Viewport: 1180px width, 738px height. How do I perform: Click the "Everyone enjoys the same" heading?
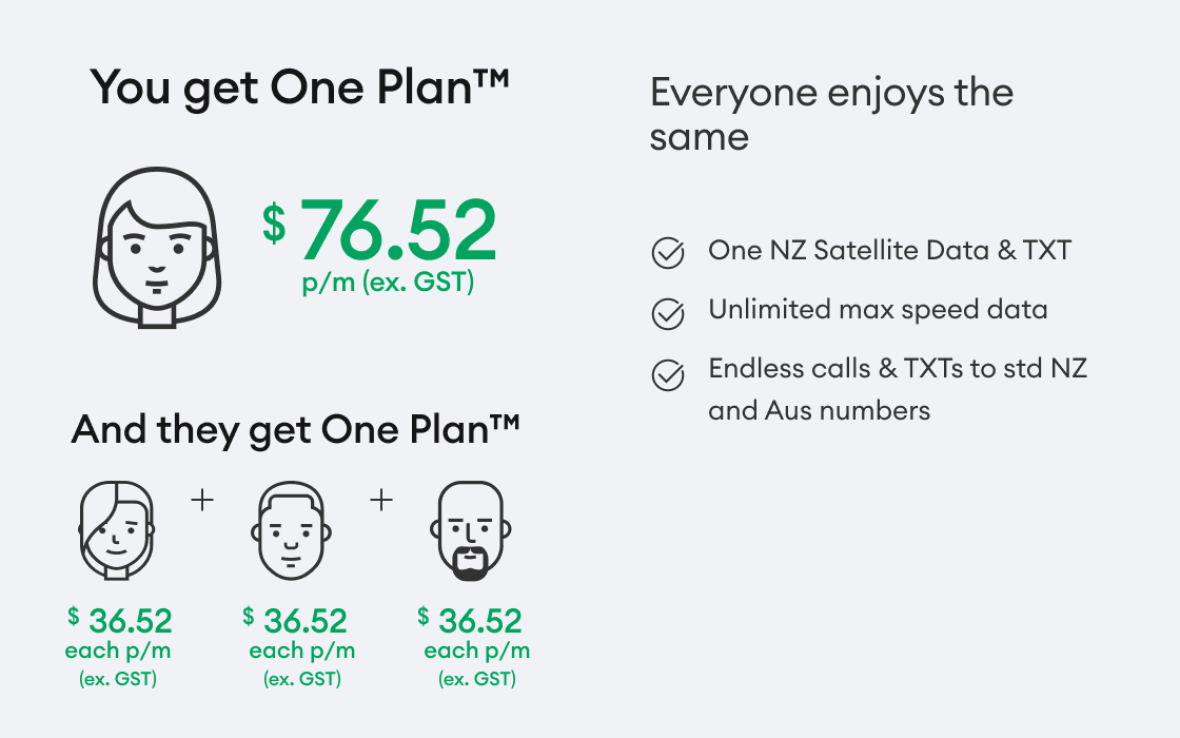(831, 114)
